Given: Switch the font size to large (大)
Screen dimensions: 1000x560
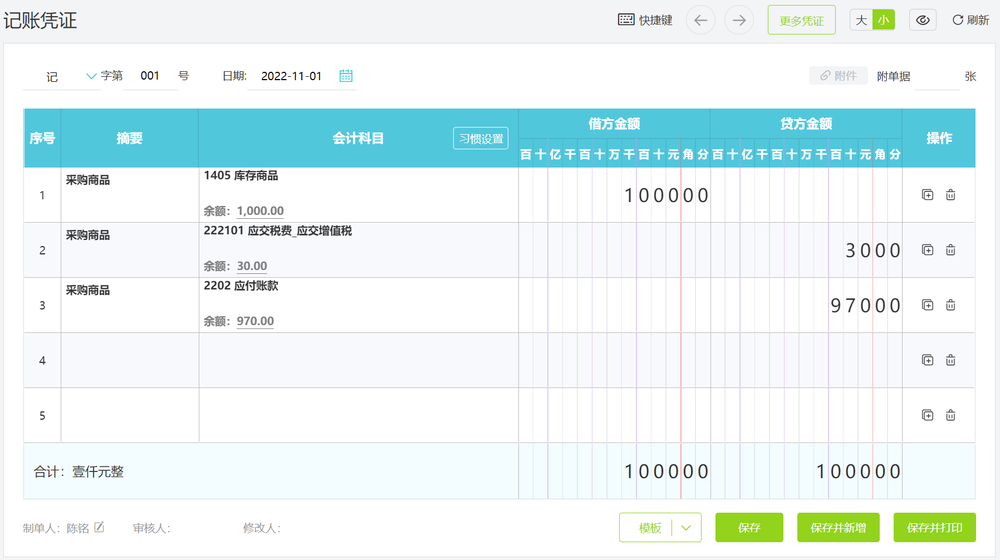Looking at the screenshot, I should (x=861, y=20).
